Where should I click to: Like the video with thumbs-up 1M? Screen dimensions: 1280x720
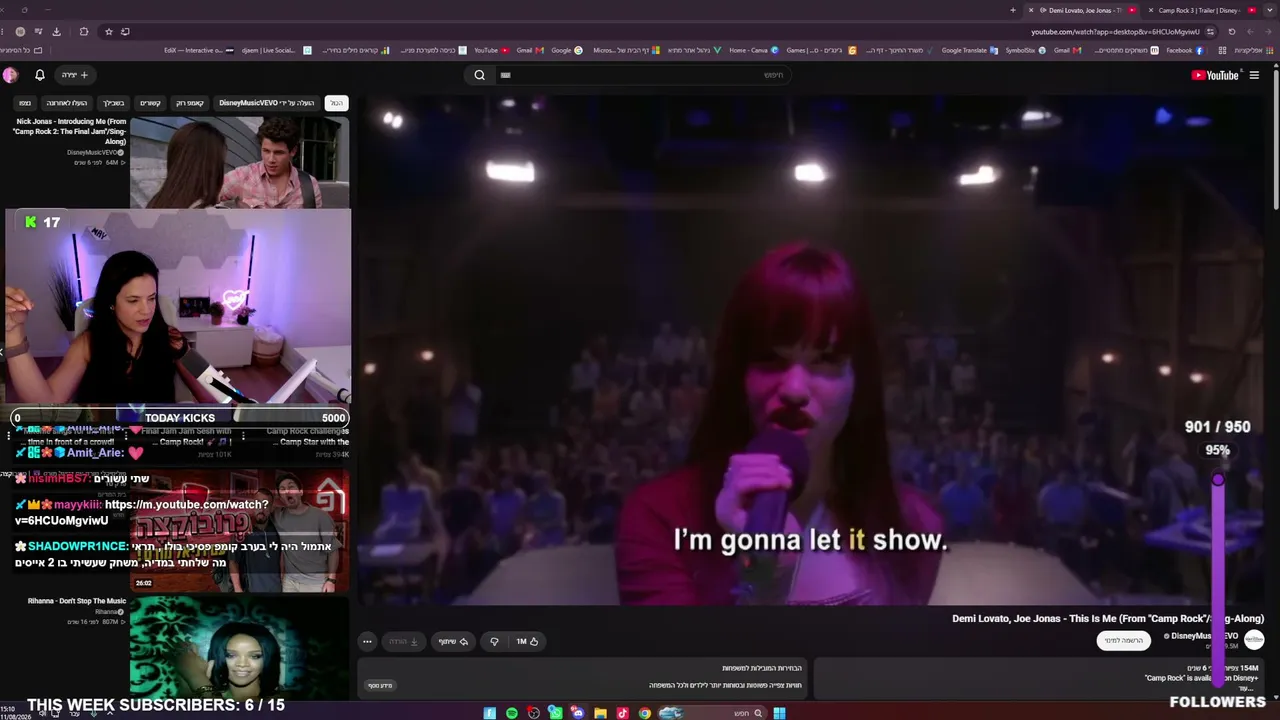[527, 641]
